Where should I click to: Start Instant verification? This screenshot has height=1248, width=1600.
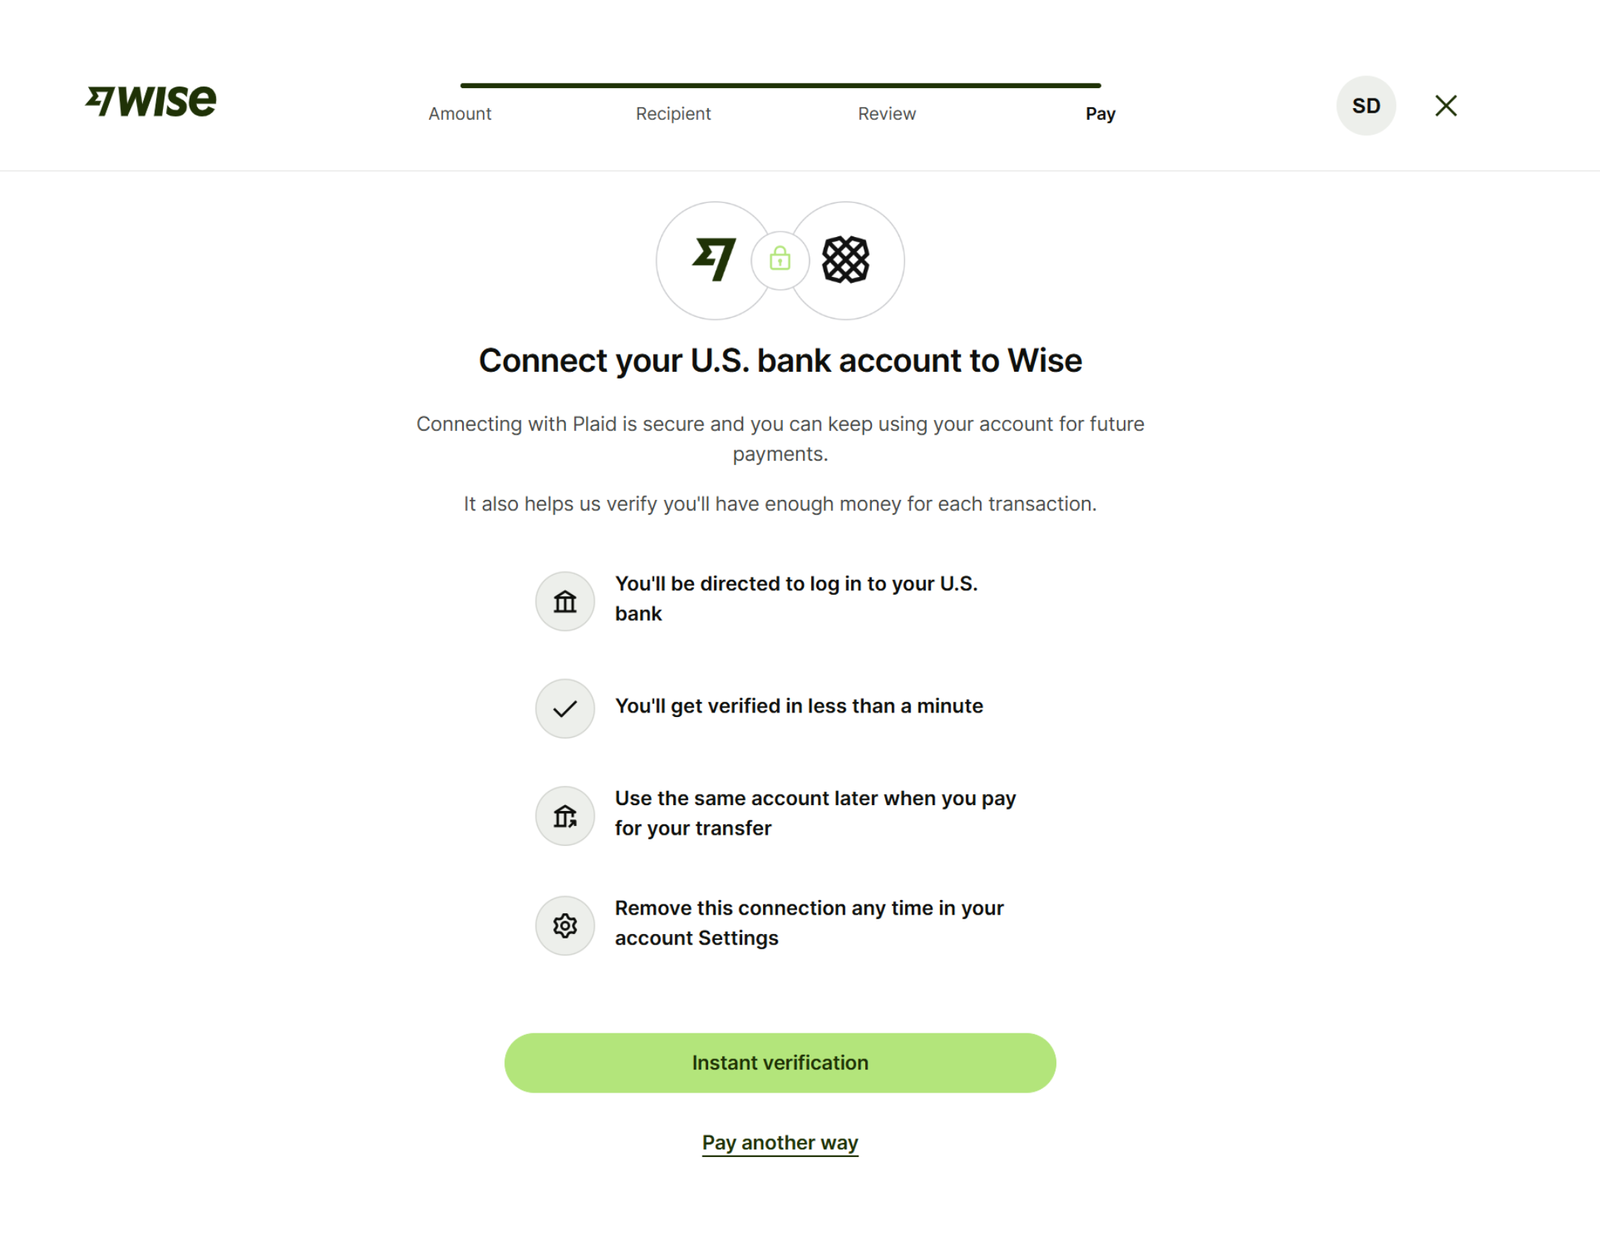click(x=780, y=1062)
